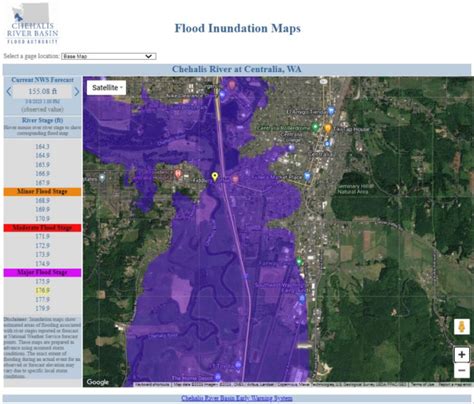Image resolution: width=474 pixels, height=404 pixels.
Task: Click the Moderate Flood Stage red bar
Action: 42,228
